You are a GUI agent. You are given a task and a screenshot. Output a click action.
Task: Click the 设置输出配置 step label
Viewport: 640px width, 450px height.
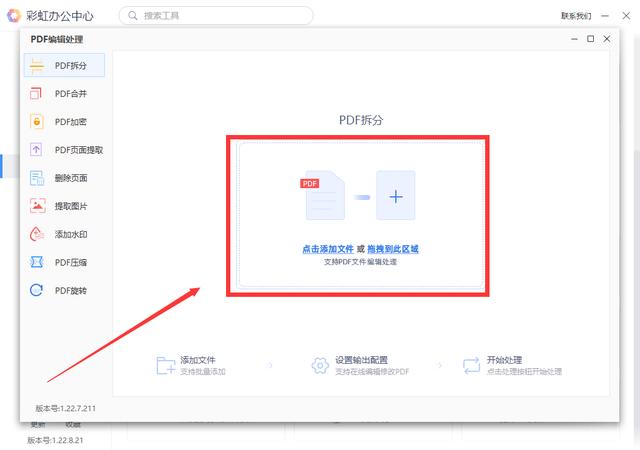coord(361,360)
